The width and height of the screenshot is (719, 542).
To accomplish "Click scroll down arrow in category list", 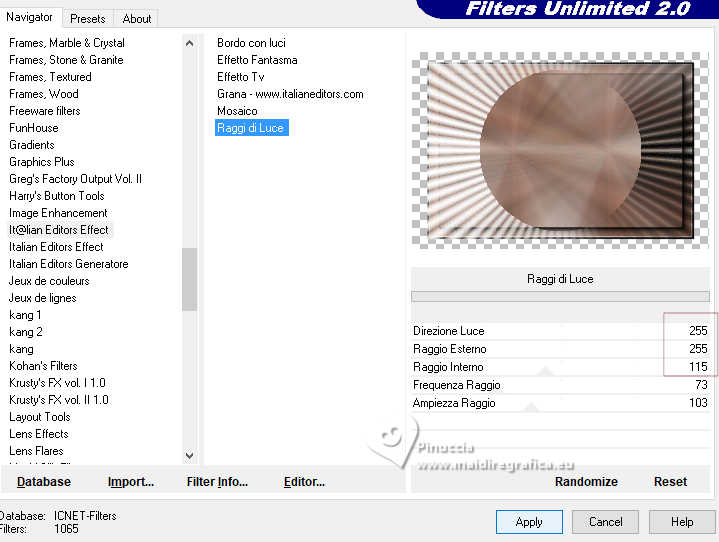I will coord(189,455).
